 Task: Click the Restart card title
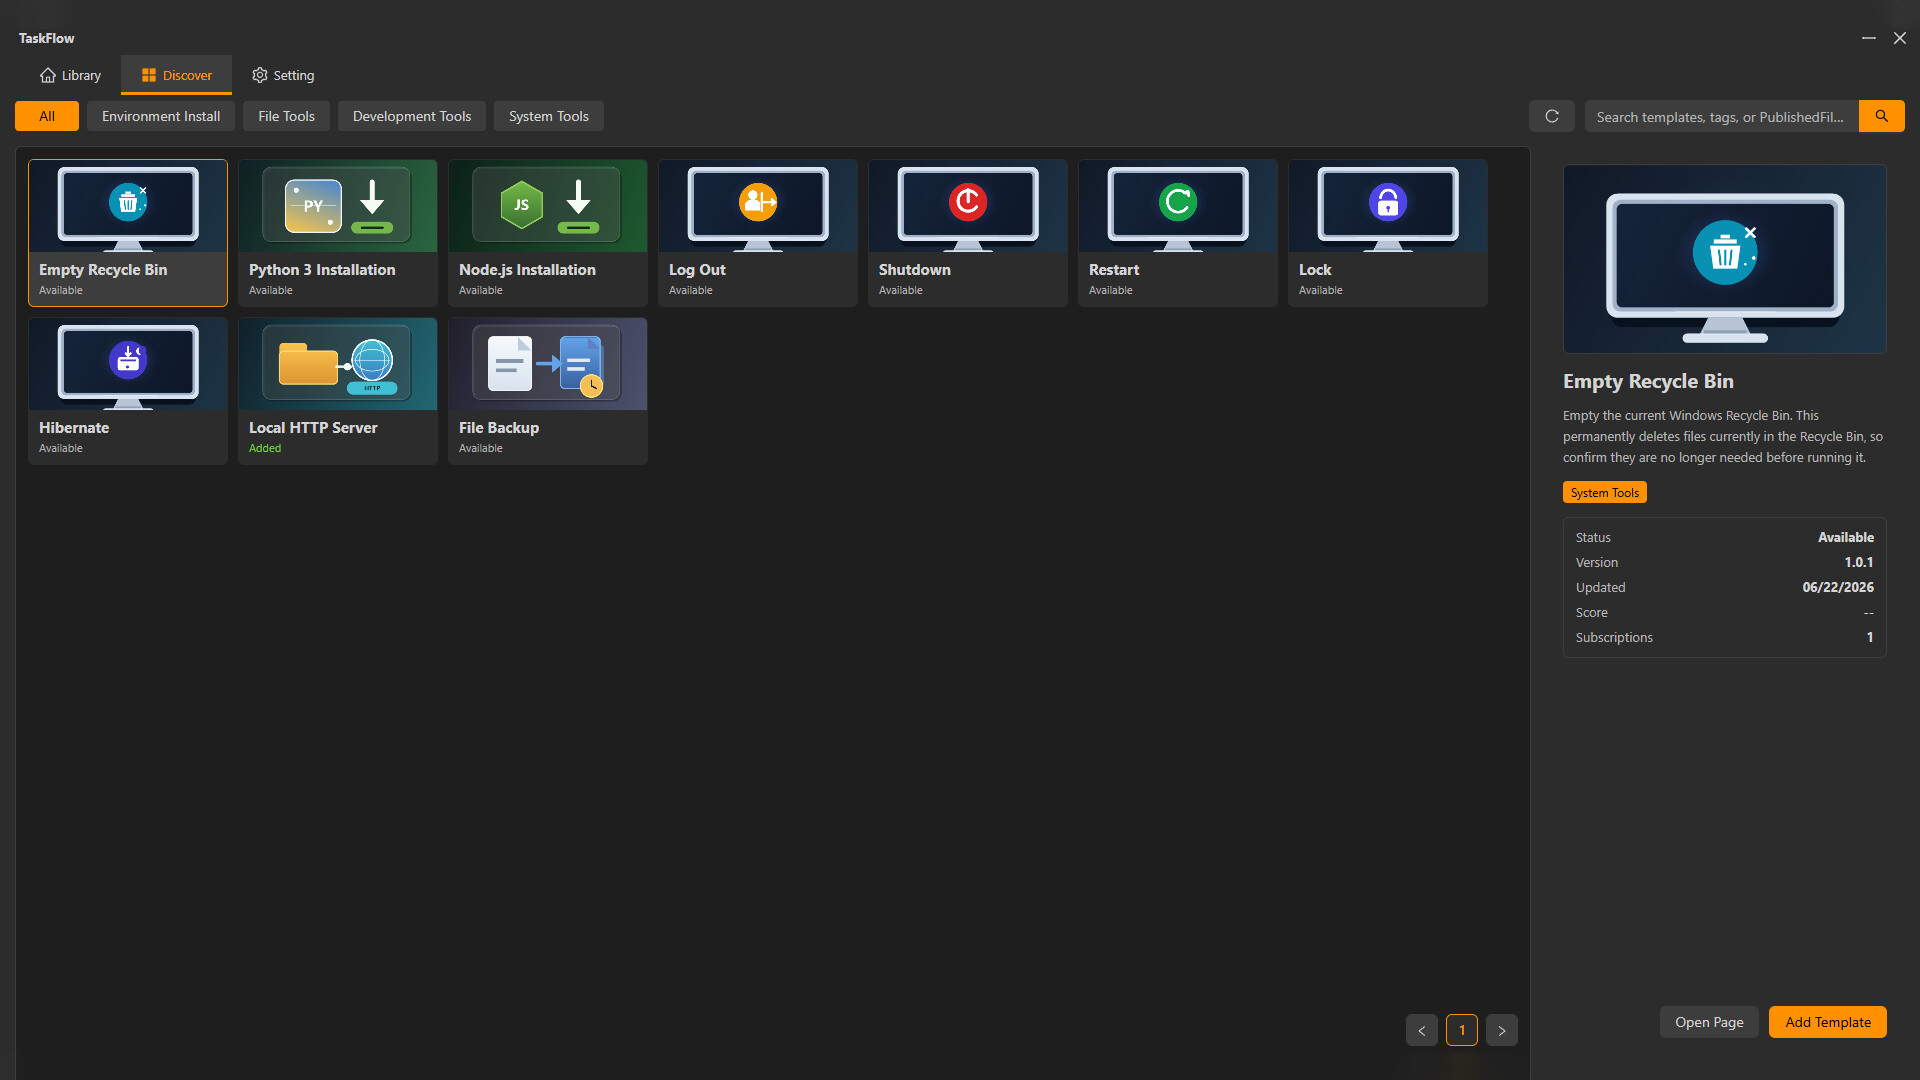coord(1113,270)
